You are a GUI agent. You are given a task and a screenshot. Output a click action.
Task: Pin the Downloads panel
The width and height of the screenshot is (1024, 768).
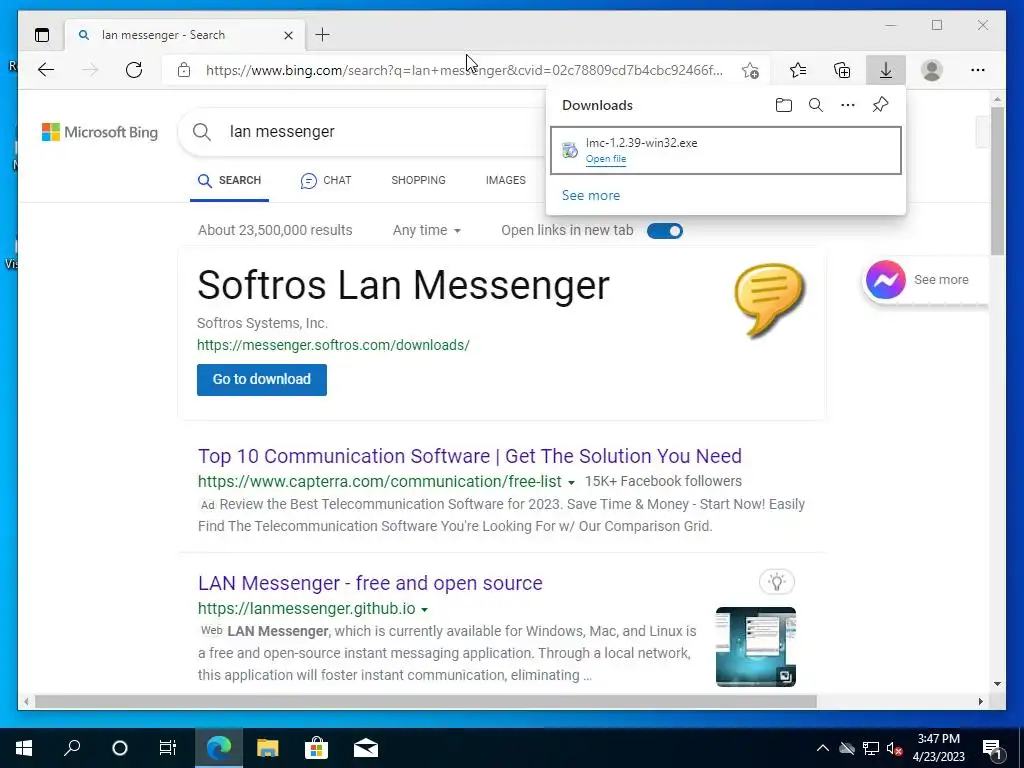coord(880,105)
